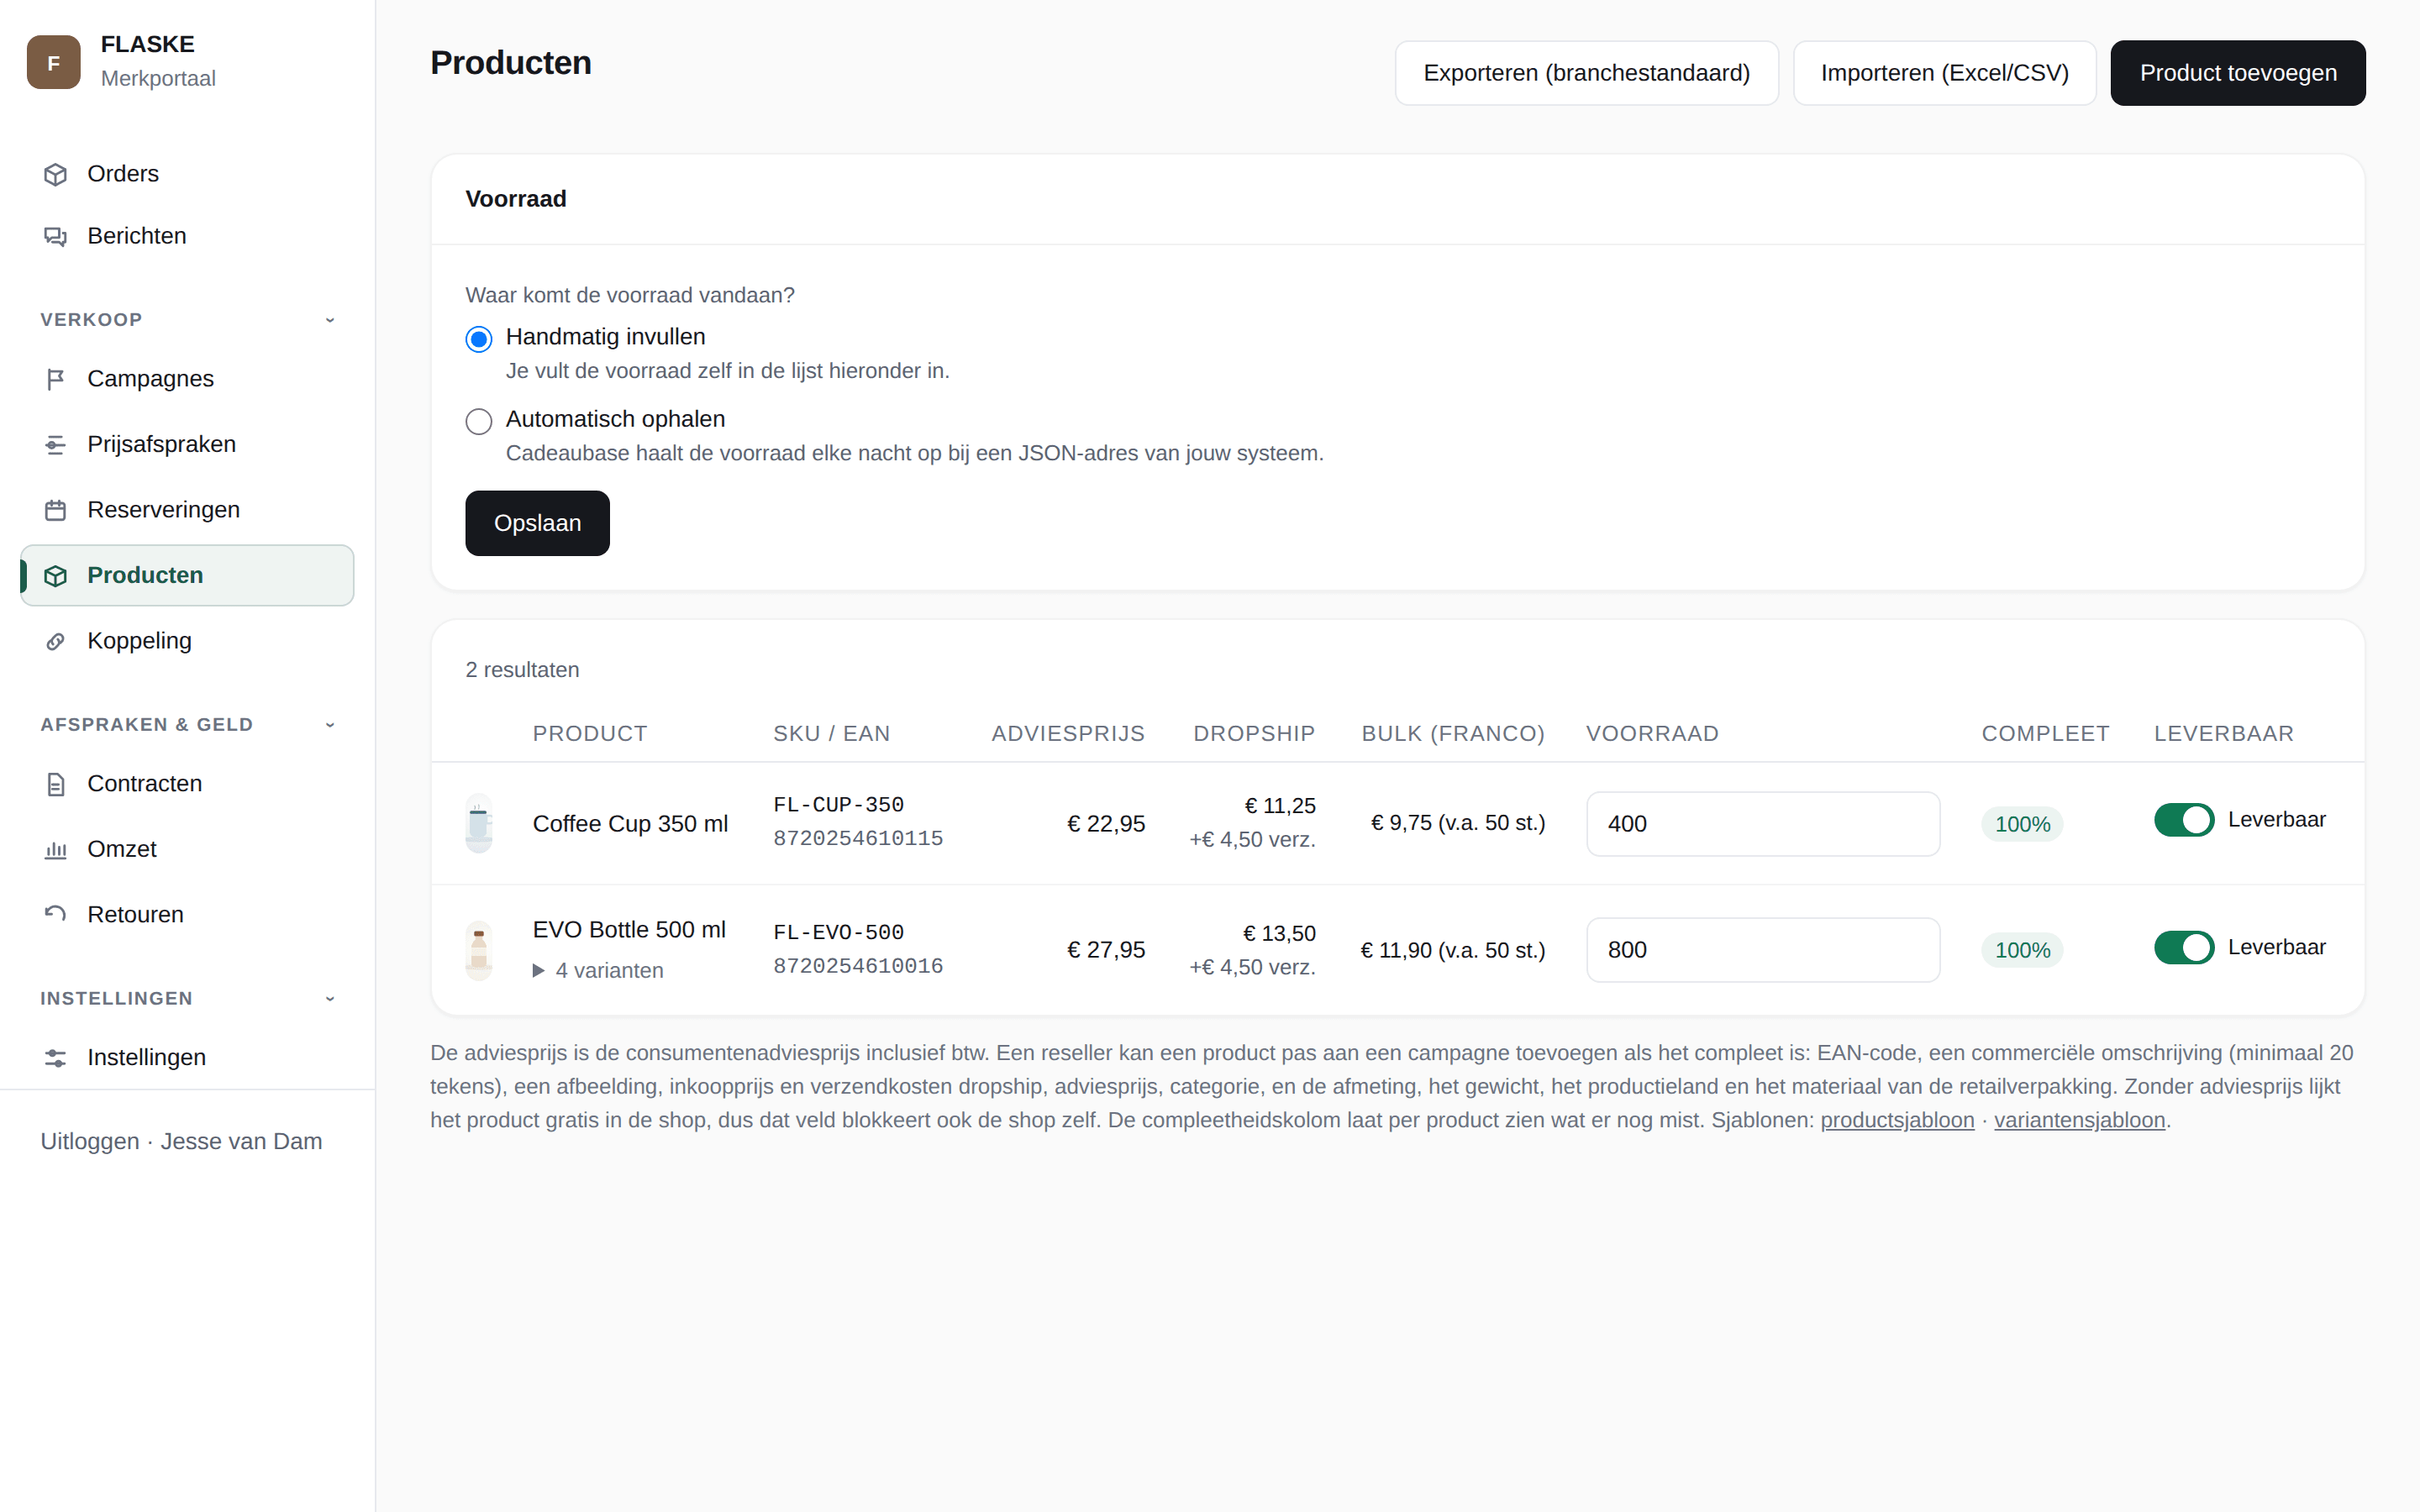Click the SKU text FL-CUP-350

pos(838,805)
